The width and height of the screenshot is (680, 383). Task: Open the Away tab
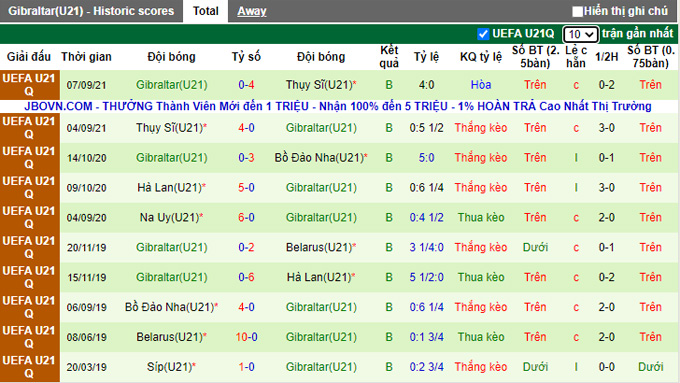(x=252, y=11)
